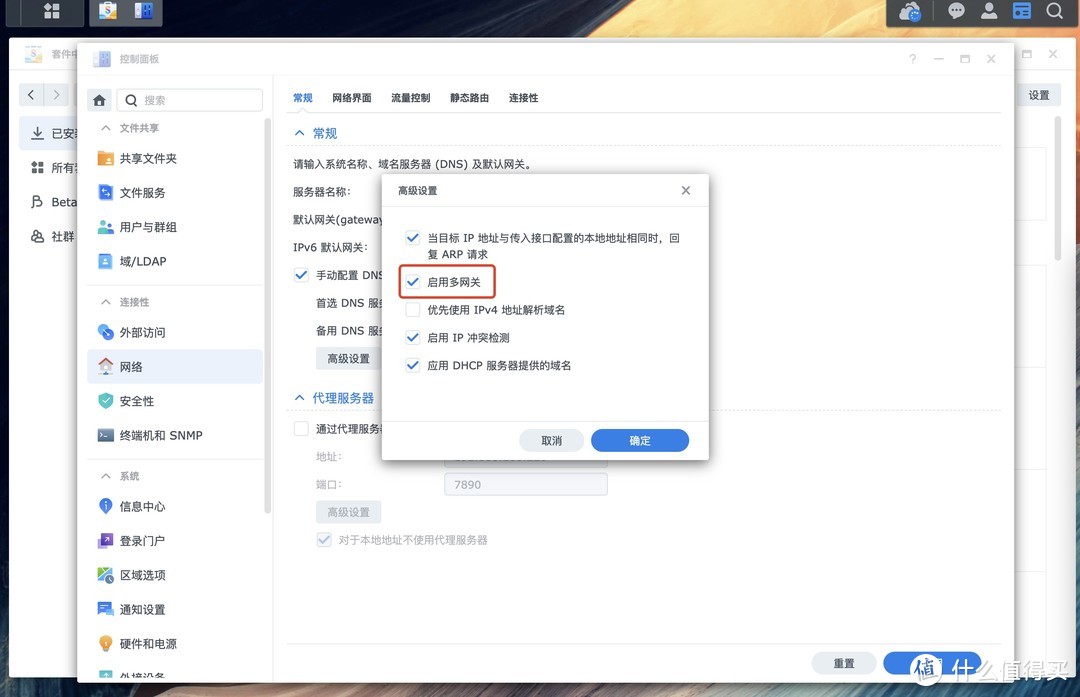Collapse the 常规 section
The image size is (1080, 697).
[x=298, y=133]
